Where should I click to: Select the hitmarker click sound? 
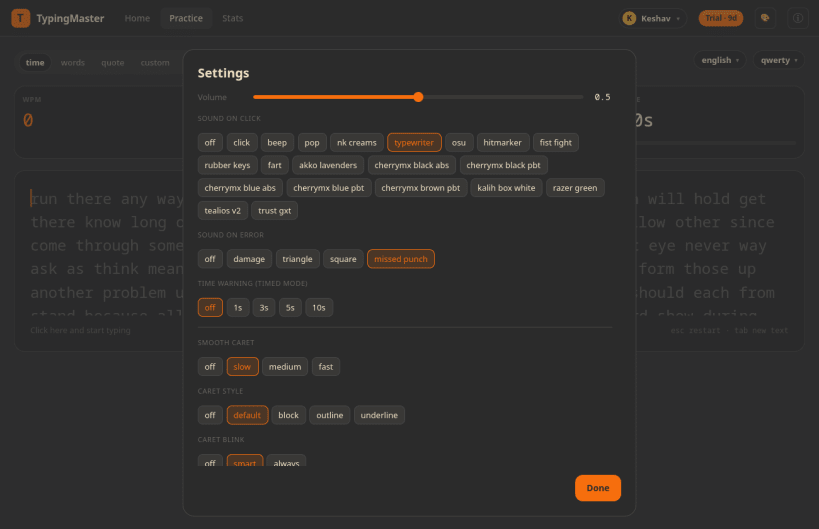(502, 143)
